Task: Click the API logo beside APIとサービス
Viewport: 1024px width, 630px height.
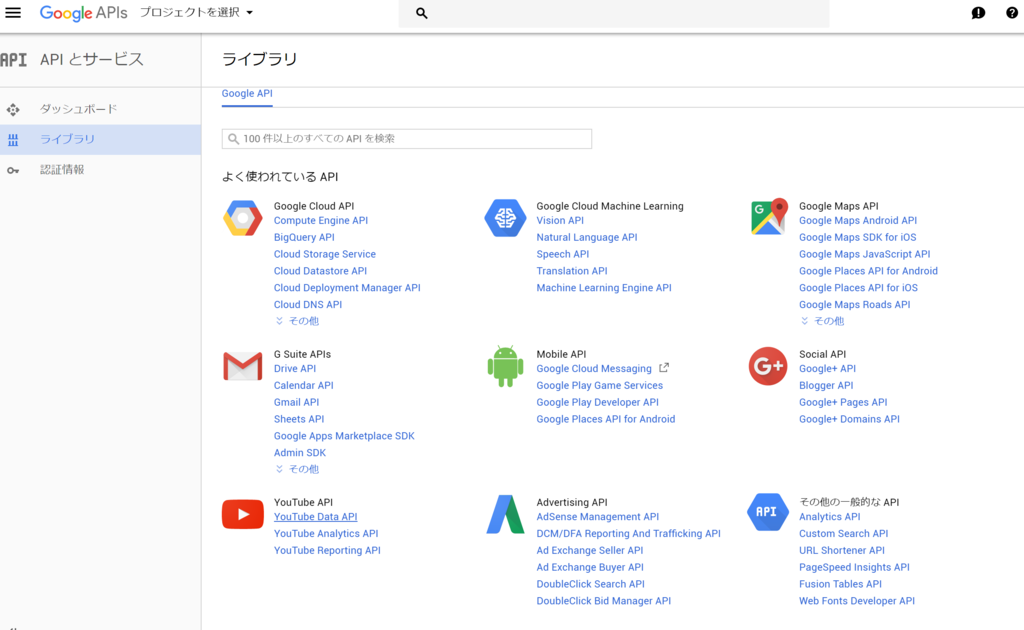Action: pyautogui.click(x=14, y=60)
